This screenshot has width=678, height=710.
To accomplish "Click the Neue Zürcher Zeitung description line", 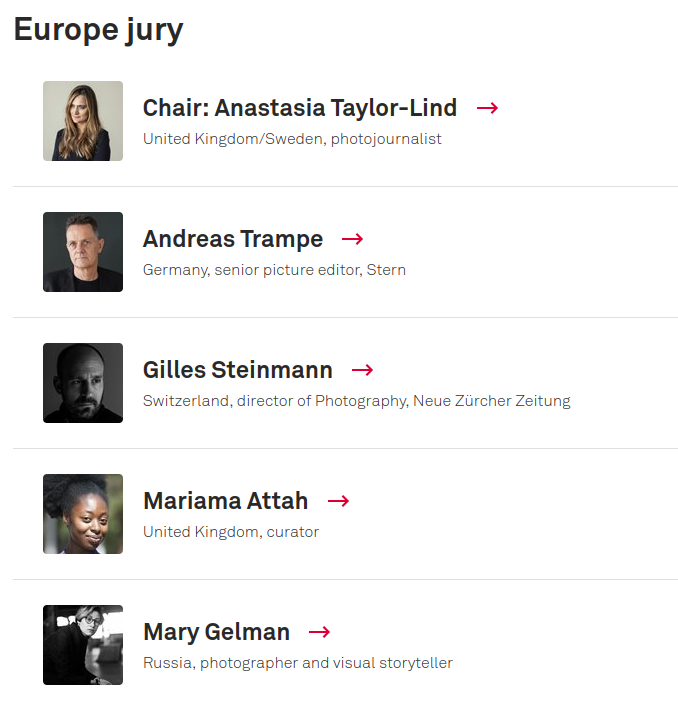I will 357,401.
